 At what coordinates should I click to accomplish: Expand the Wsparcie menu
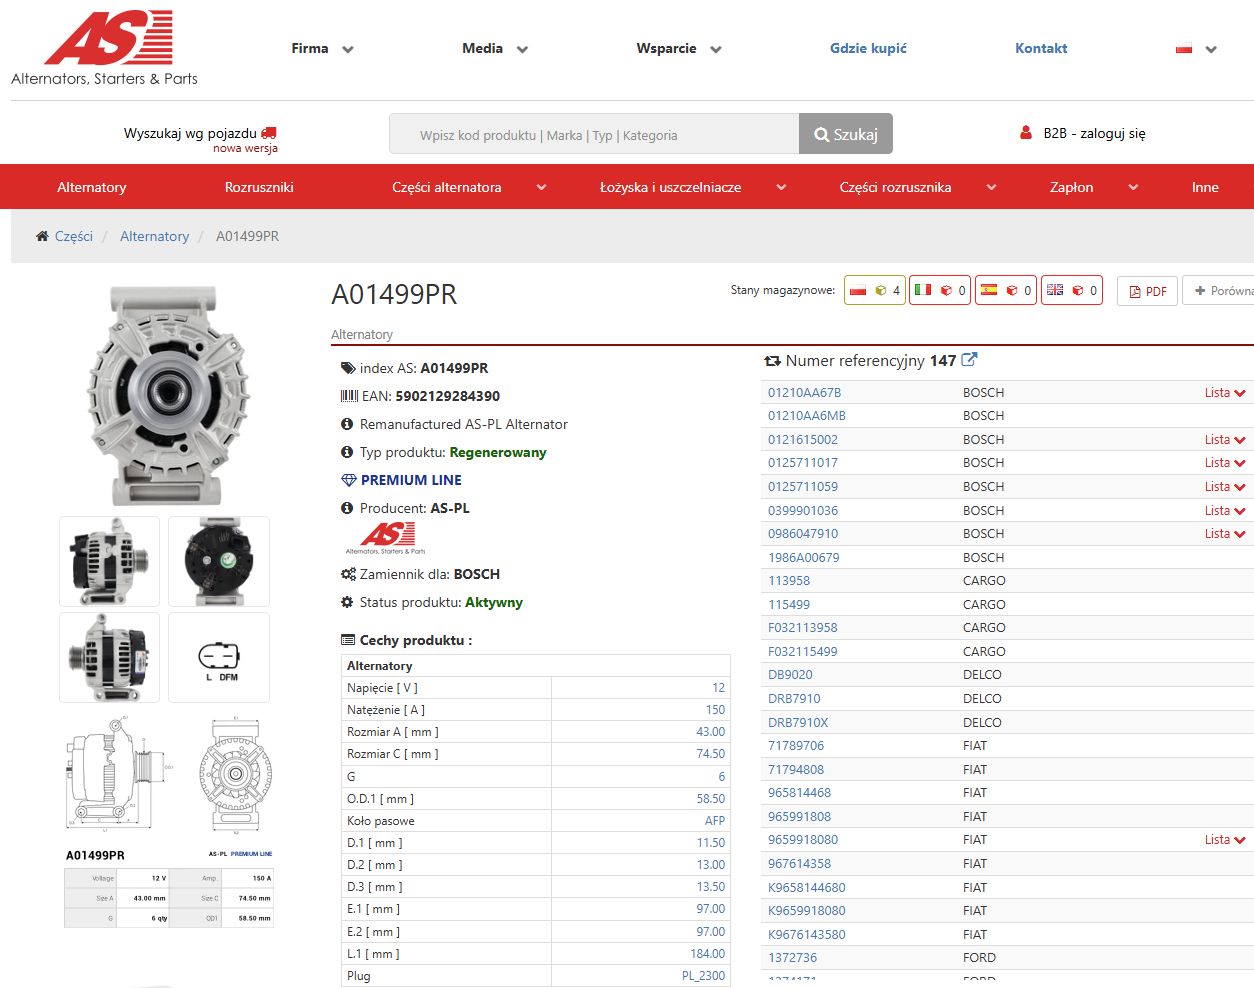(x=679, y=48)
